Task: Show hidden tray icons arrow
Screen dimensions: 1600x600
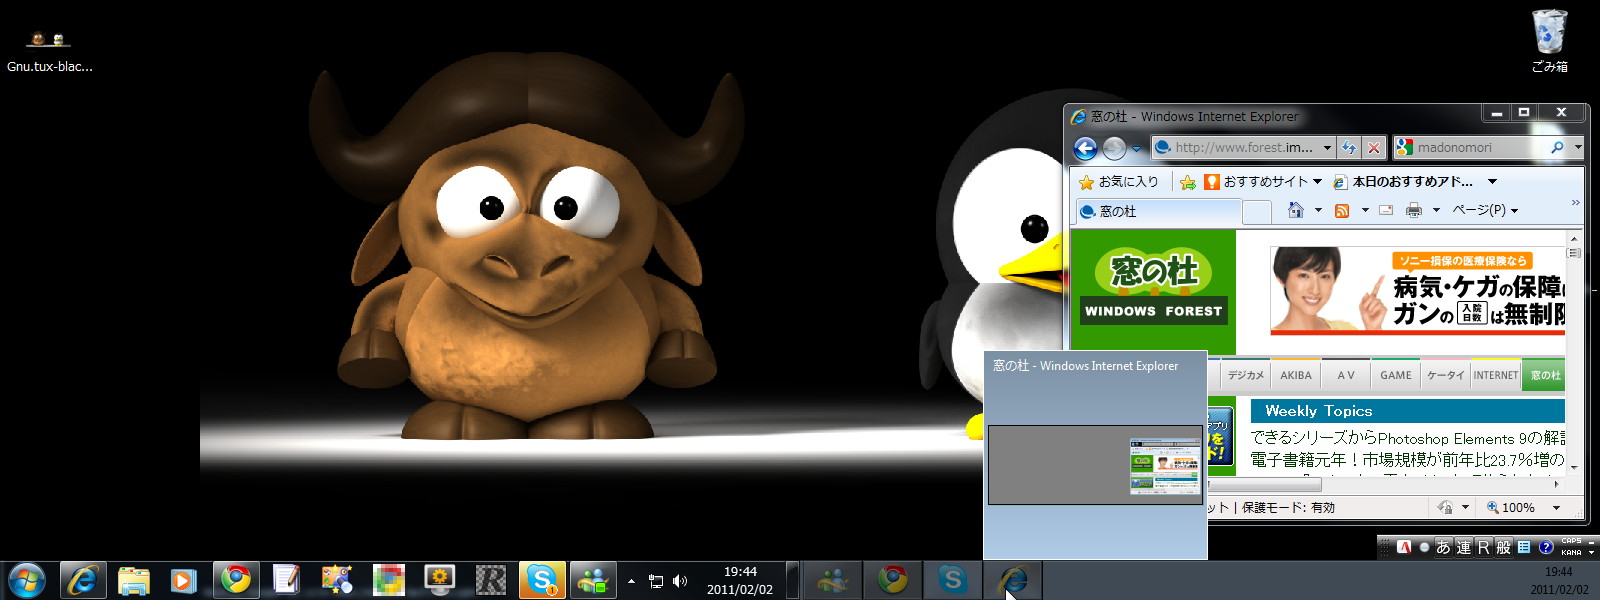Action: [631, 581]
